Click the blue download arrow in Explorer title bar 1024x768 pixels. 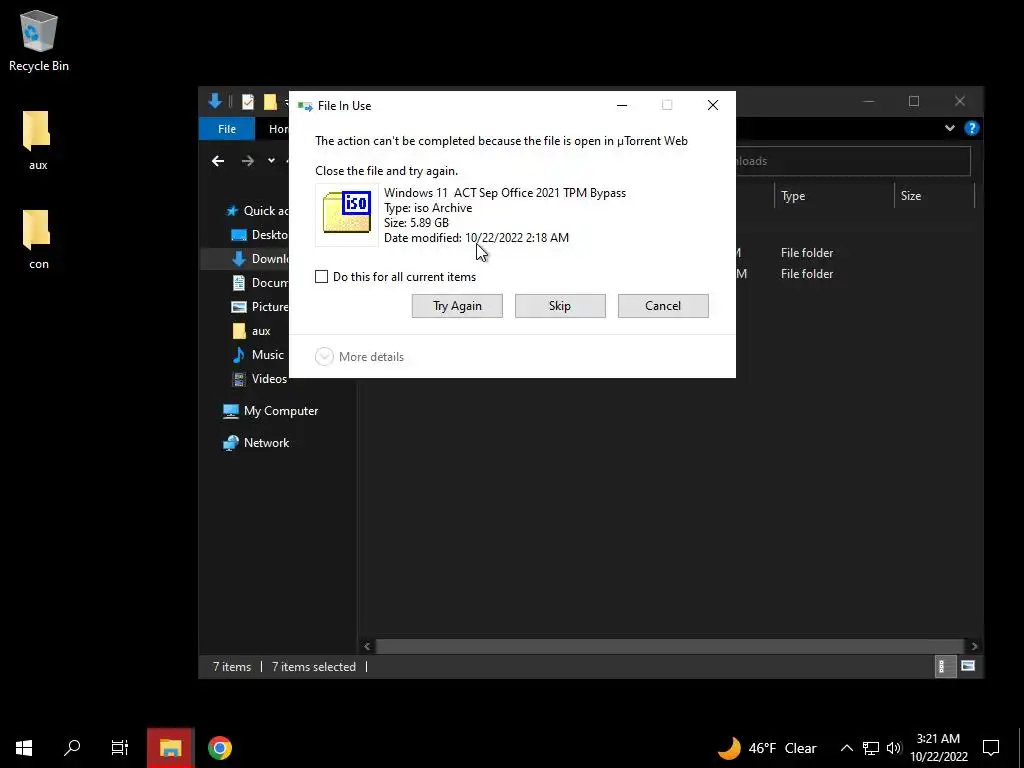click(215, 101)
